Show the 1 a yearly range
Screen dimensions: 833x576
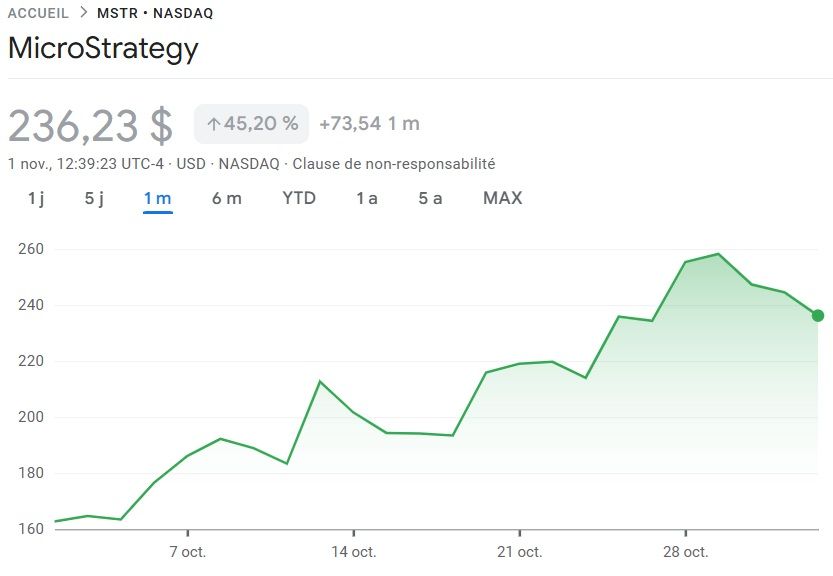click(367, 198)
